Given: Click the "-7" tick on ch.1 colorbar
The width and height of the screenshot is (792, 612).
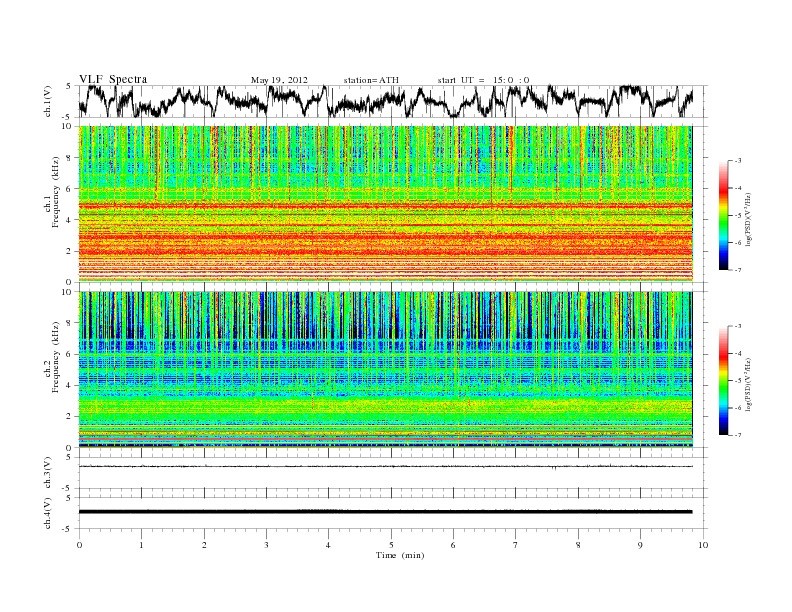Looking at the screenshot, I should pos(737,270).
